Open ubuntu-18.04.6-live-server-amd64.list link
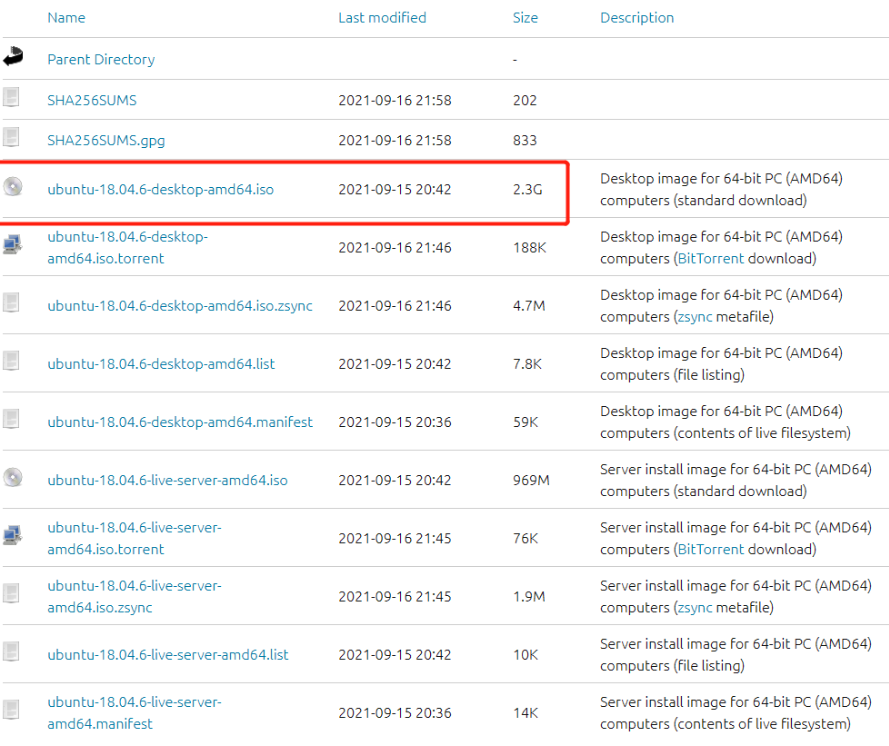 pos(168,655)
